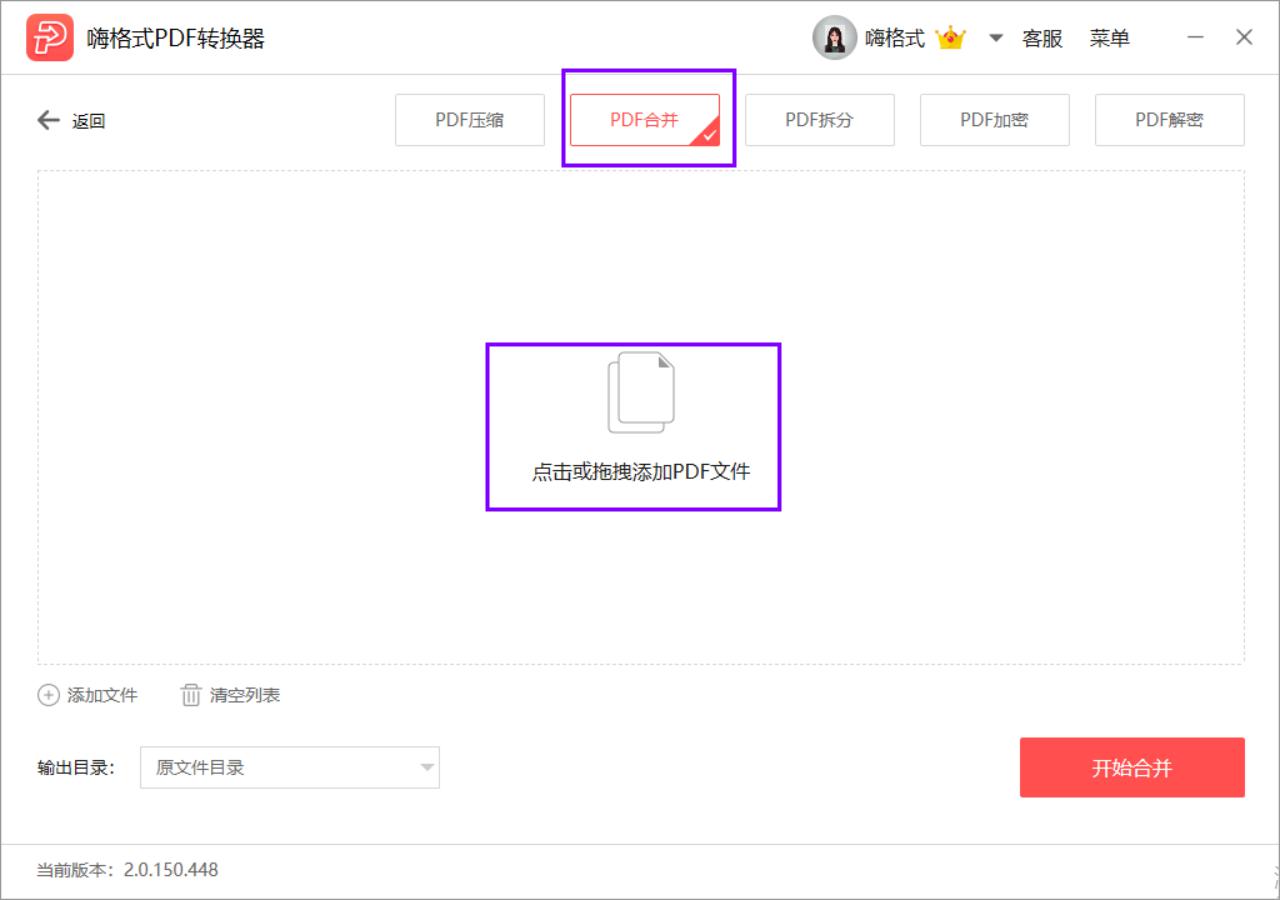Viewport: 1280px width, 900px height.
Task: Minimize the converter window
Action: click(x=1196, y=38)
